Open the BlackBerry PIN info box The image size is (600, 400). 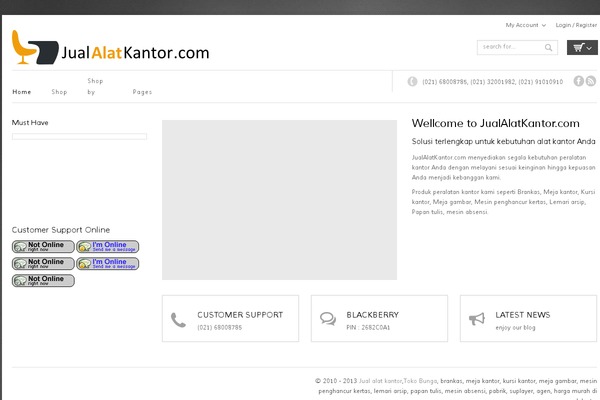click(x=379, y=318)
